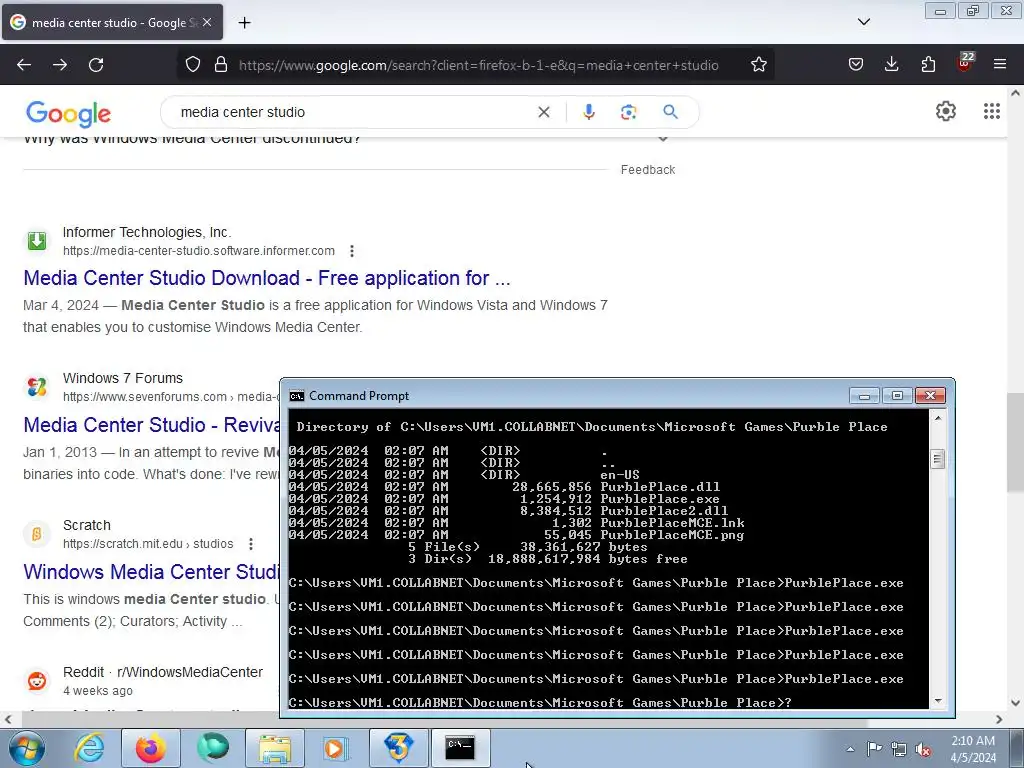Screen dimensions: 1024x768
Task: Open Windows Media Center Studio Scratch link
Action: click(x=152, y=571)
